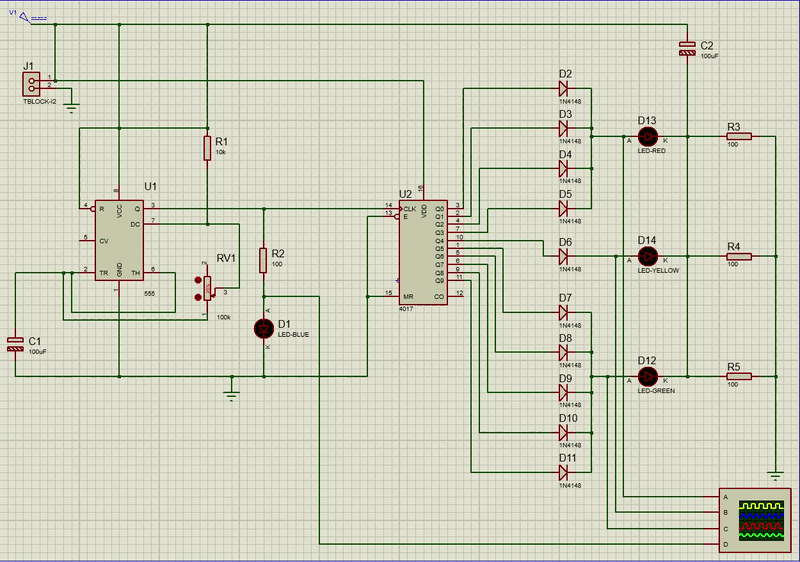Screen dimensions: 800x562
Task: Click the MR pin label on U2
Action: point(408,297)
